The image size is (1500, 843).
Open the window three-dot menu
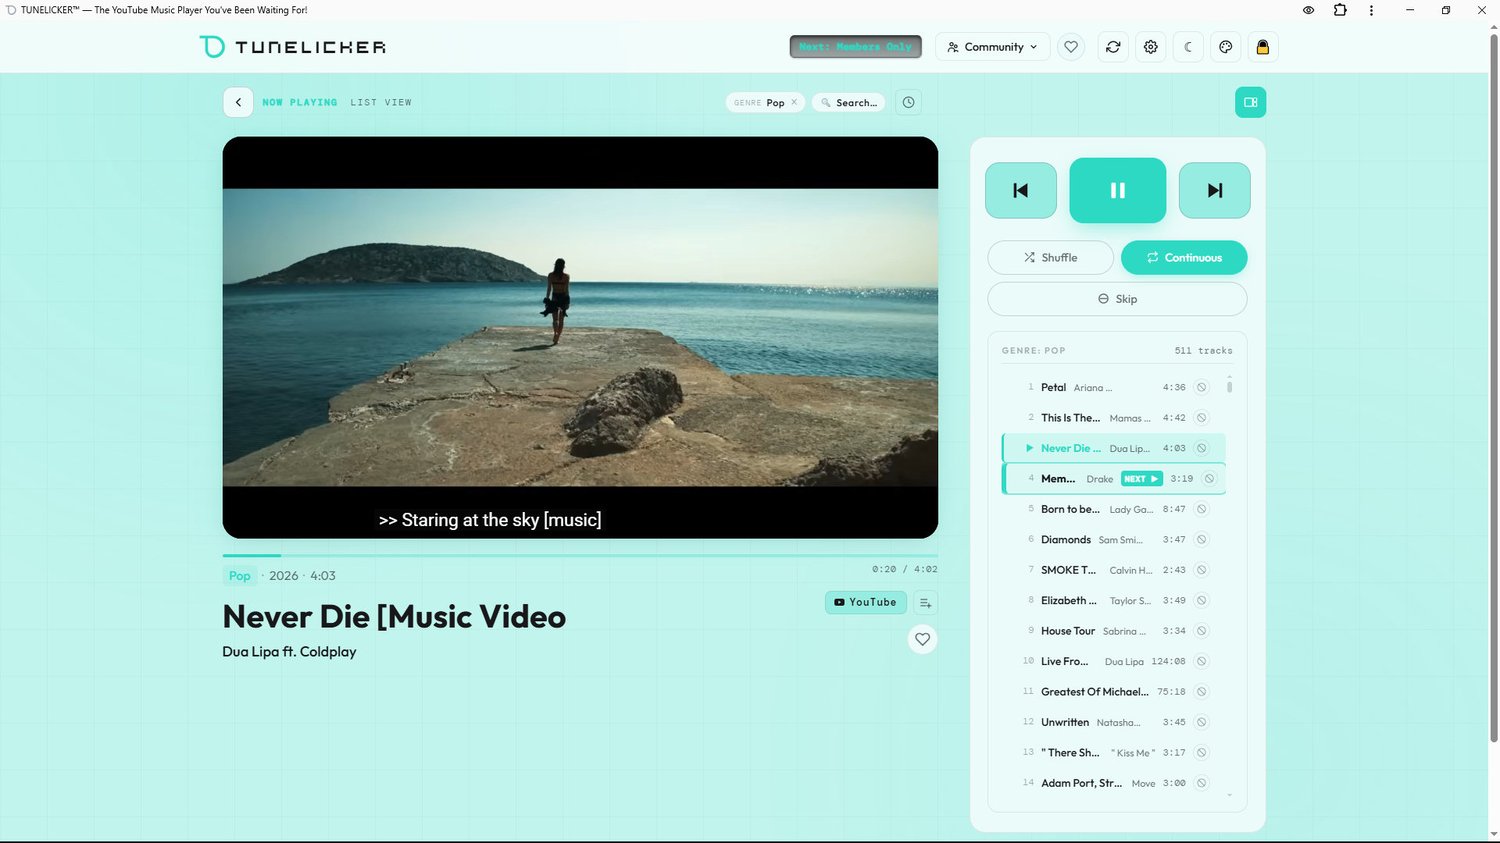coord(1371,10)
